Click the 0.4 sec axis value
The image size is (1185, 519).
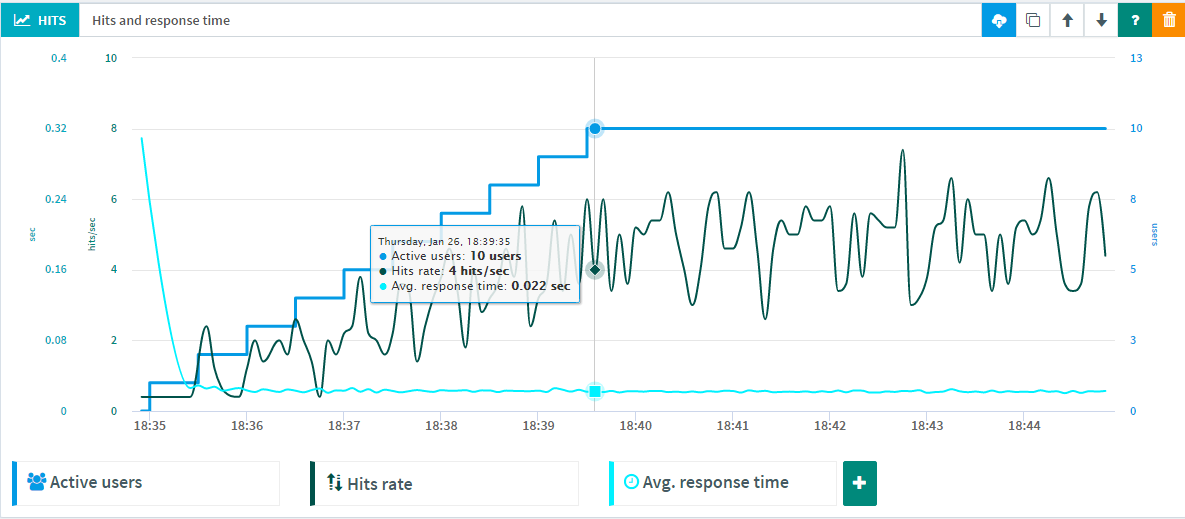pos(60,58)
